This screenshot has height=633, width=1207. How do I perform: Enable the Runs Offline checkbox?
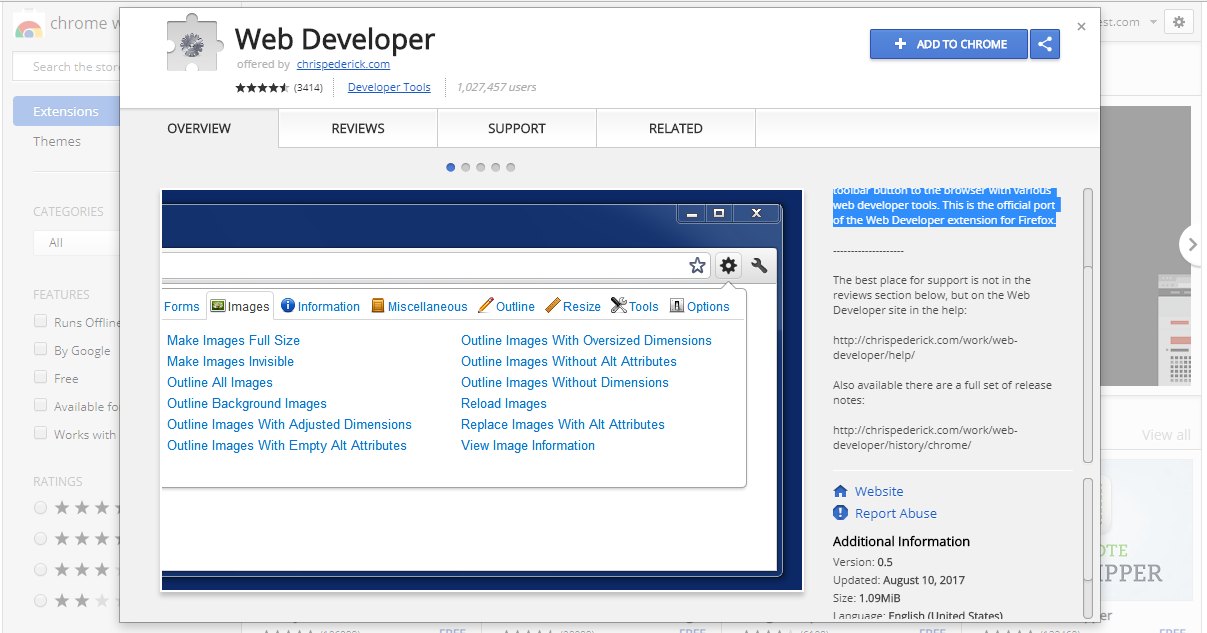(41, 322)
